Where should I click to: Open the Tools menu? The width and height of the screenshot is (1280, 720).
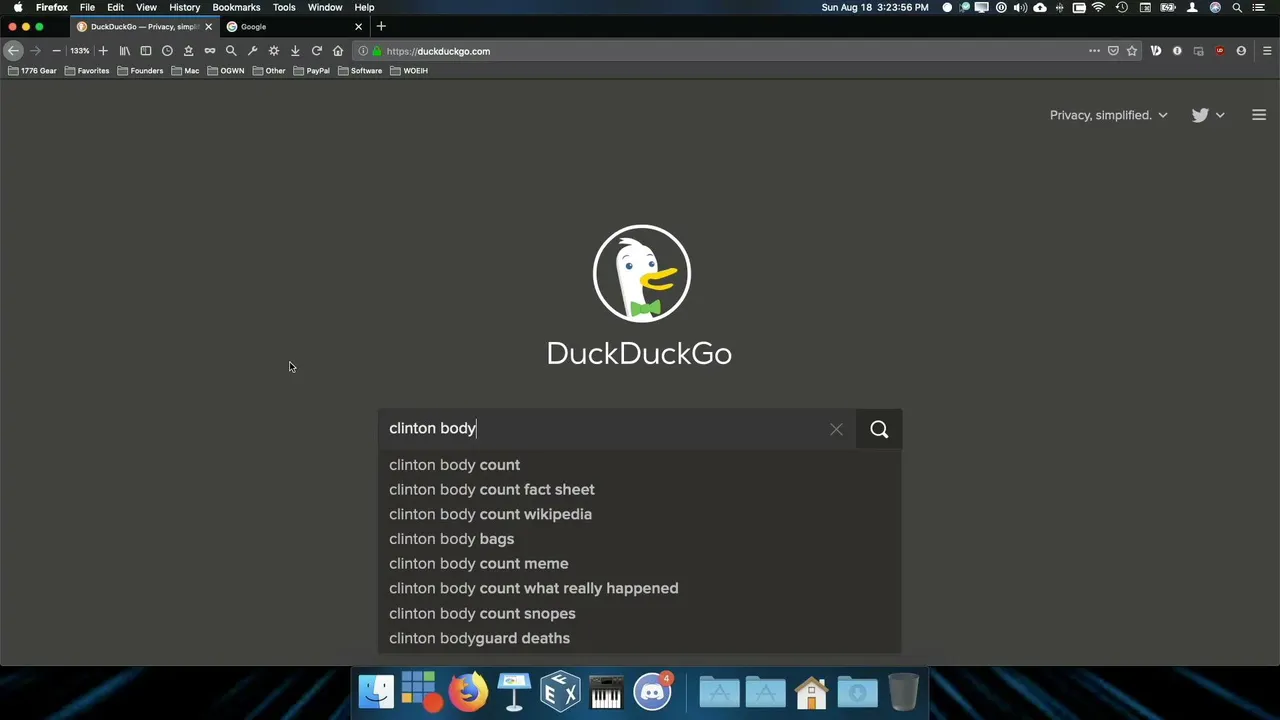[284, 7]
